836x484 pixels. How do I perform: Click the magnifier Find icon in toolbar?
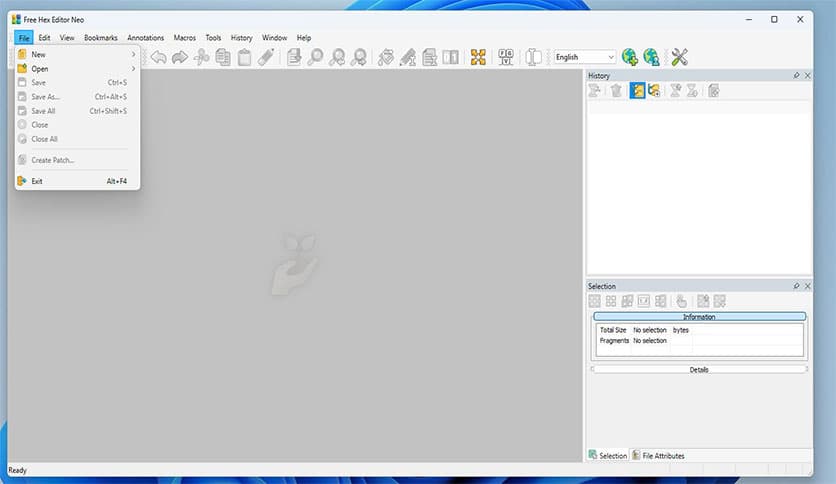tap(316, 57)
